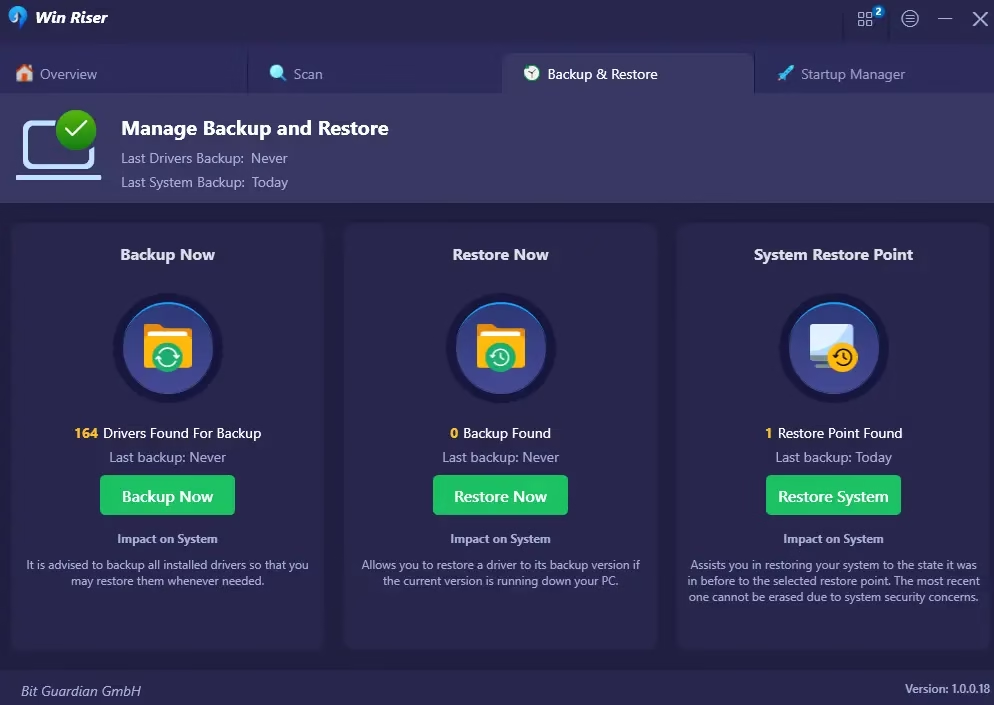Go to the Startup Manager tab

pos(852,74)
